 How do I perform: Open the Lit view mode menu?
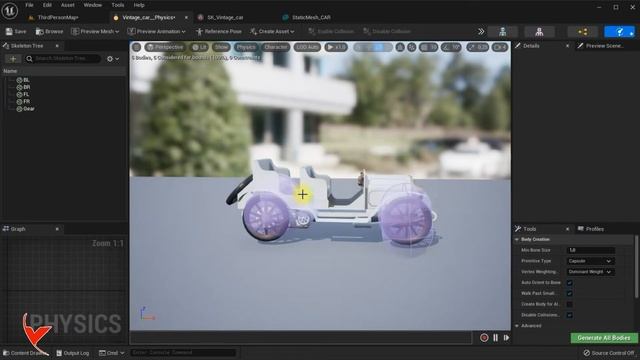click(199, 47)
